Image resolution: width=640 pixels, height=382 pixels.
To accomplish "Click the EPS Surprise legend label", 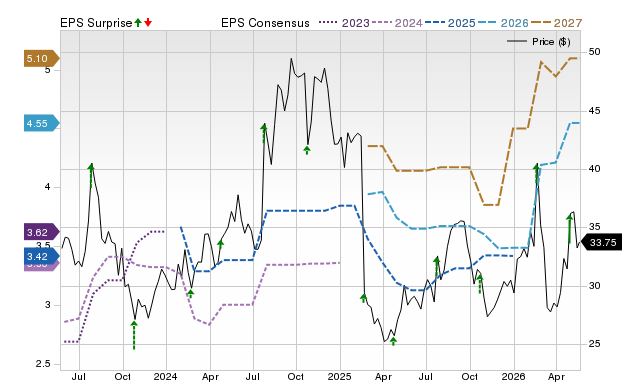I will click(x=96, y=23).
